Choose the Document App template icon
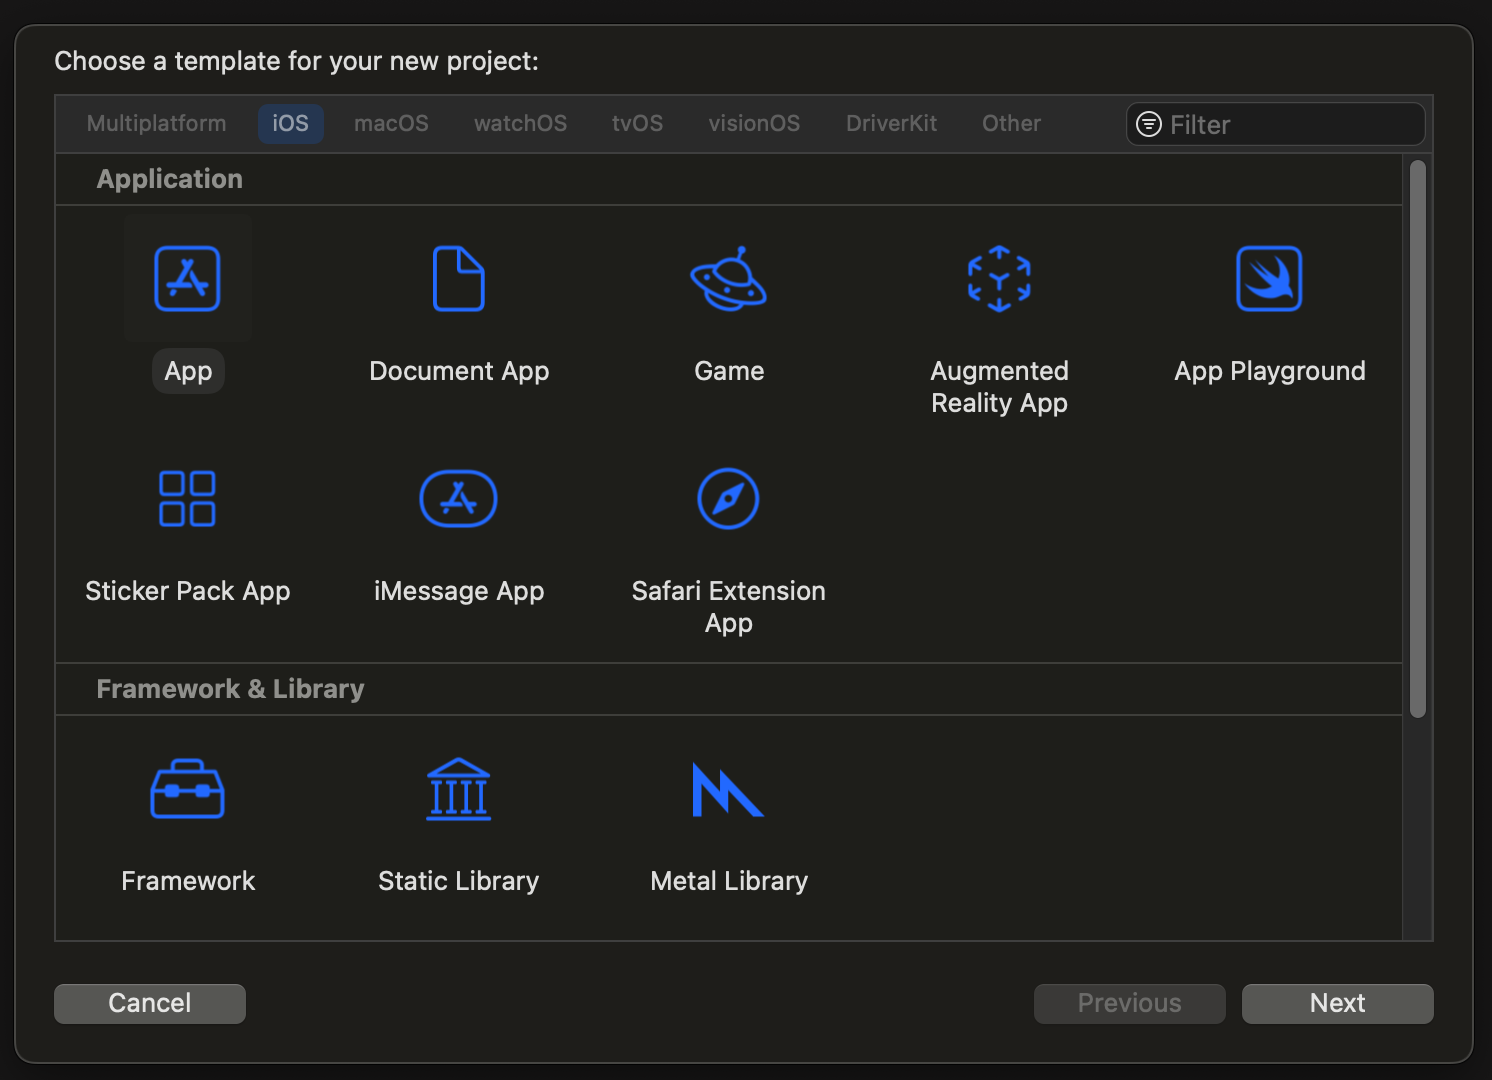Image resolution: width=1492 pixels, height=1080 pixels. point(459,279)
